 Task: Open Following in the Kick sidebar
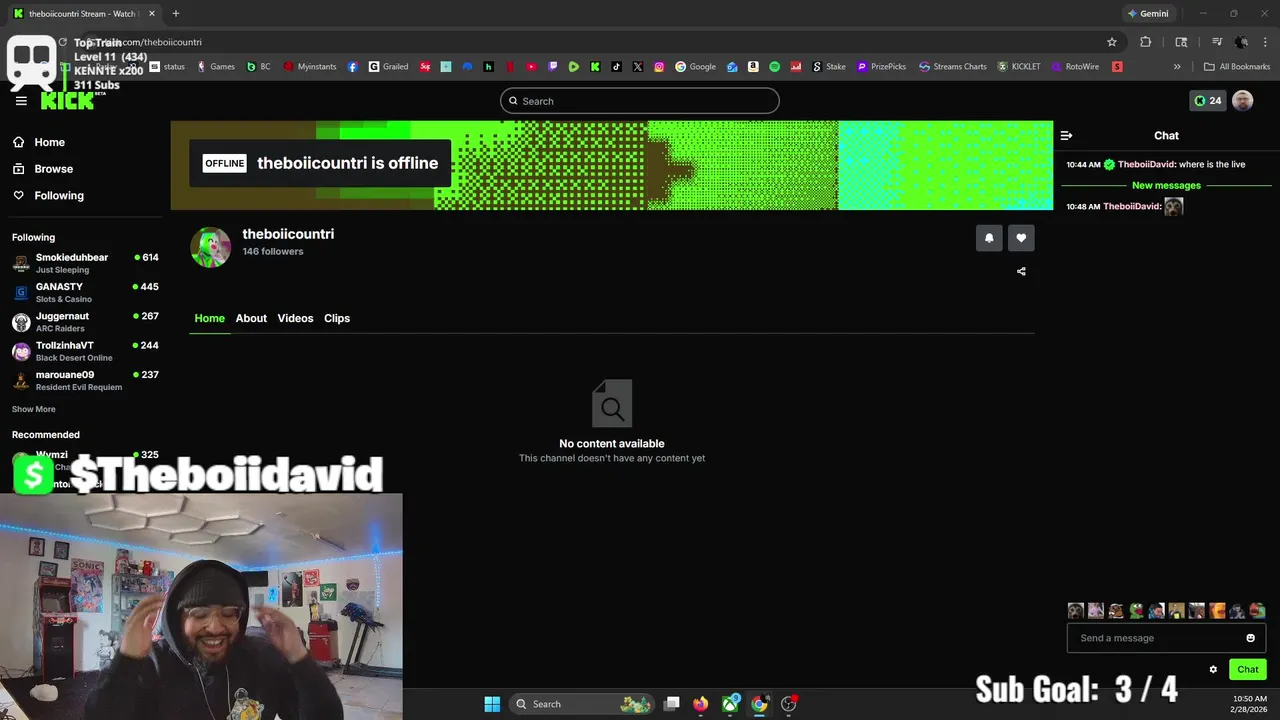[48, 196]
